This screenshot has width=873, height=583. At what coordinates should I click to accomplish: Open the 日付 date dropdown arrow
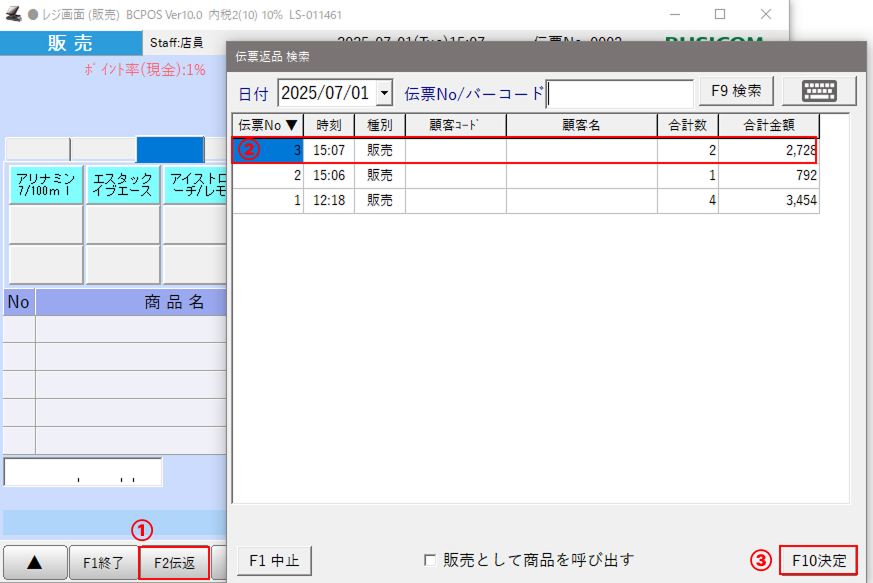(x=385, y=94)
